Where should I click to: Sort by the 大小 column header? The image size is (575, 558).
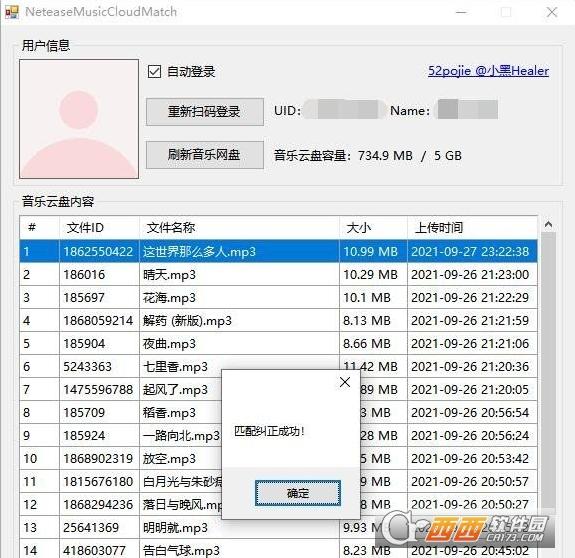tap(373, 228)
